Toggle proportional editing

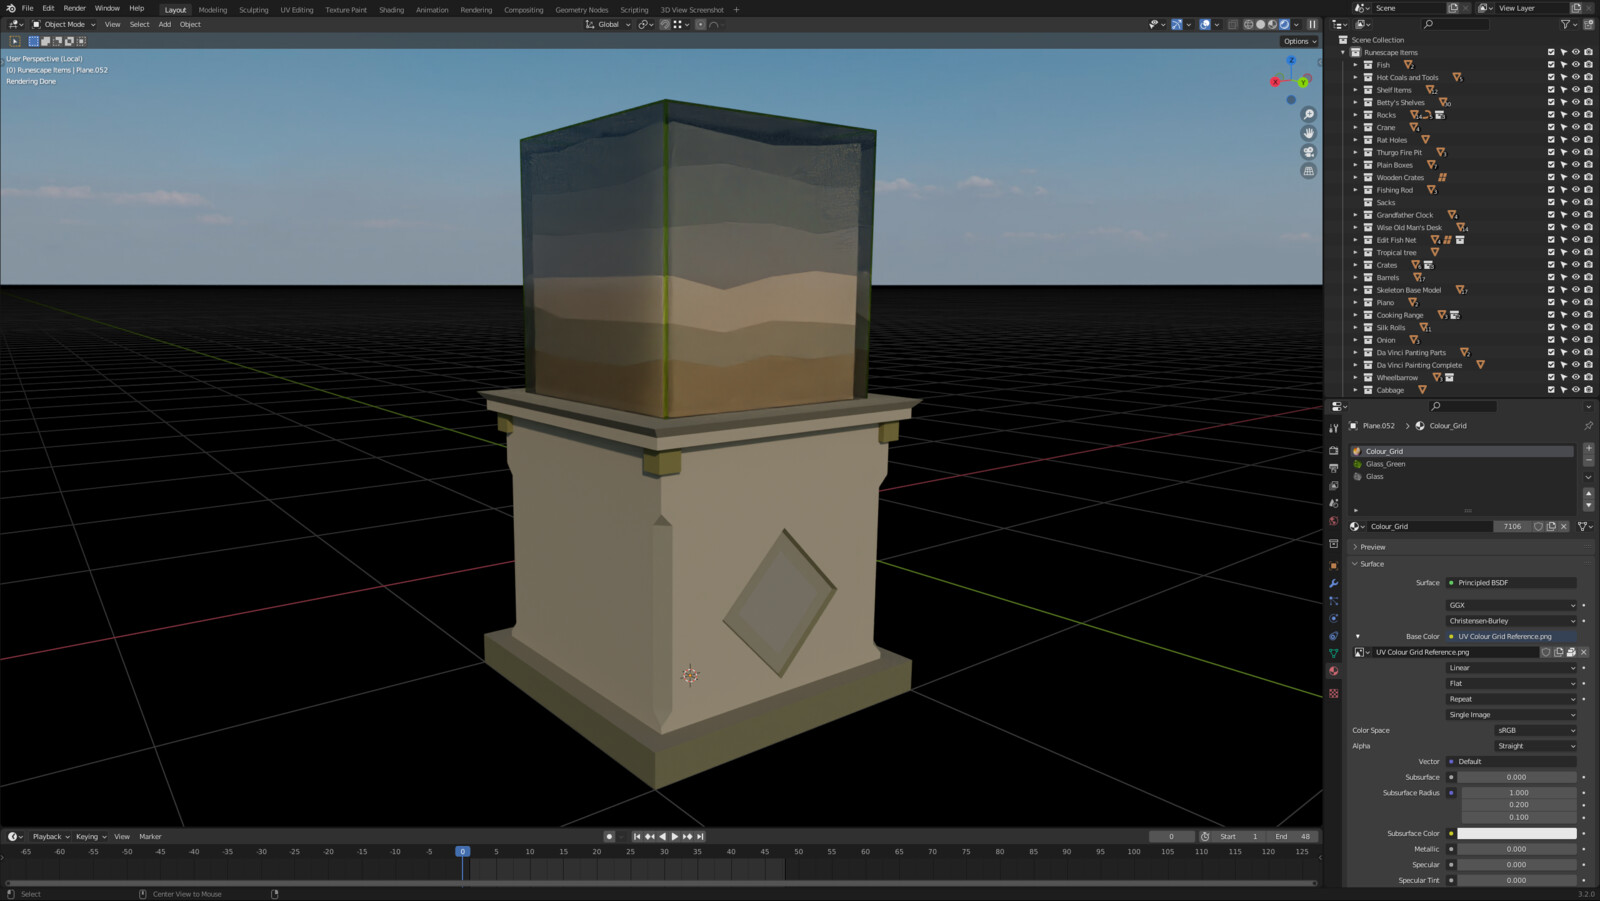coord(701,25)
